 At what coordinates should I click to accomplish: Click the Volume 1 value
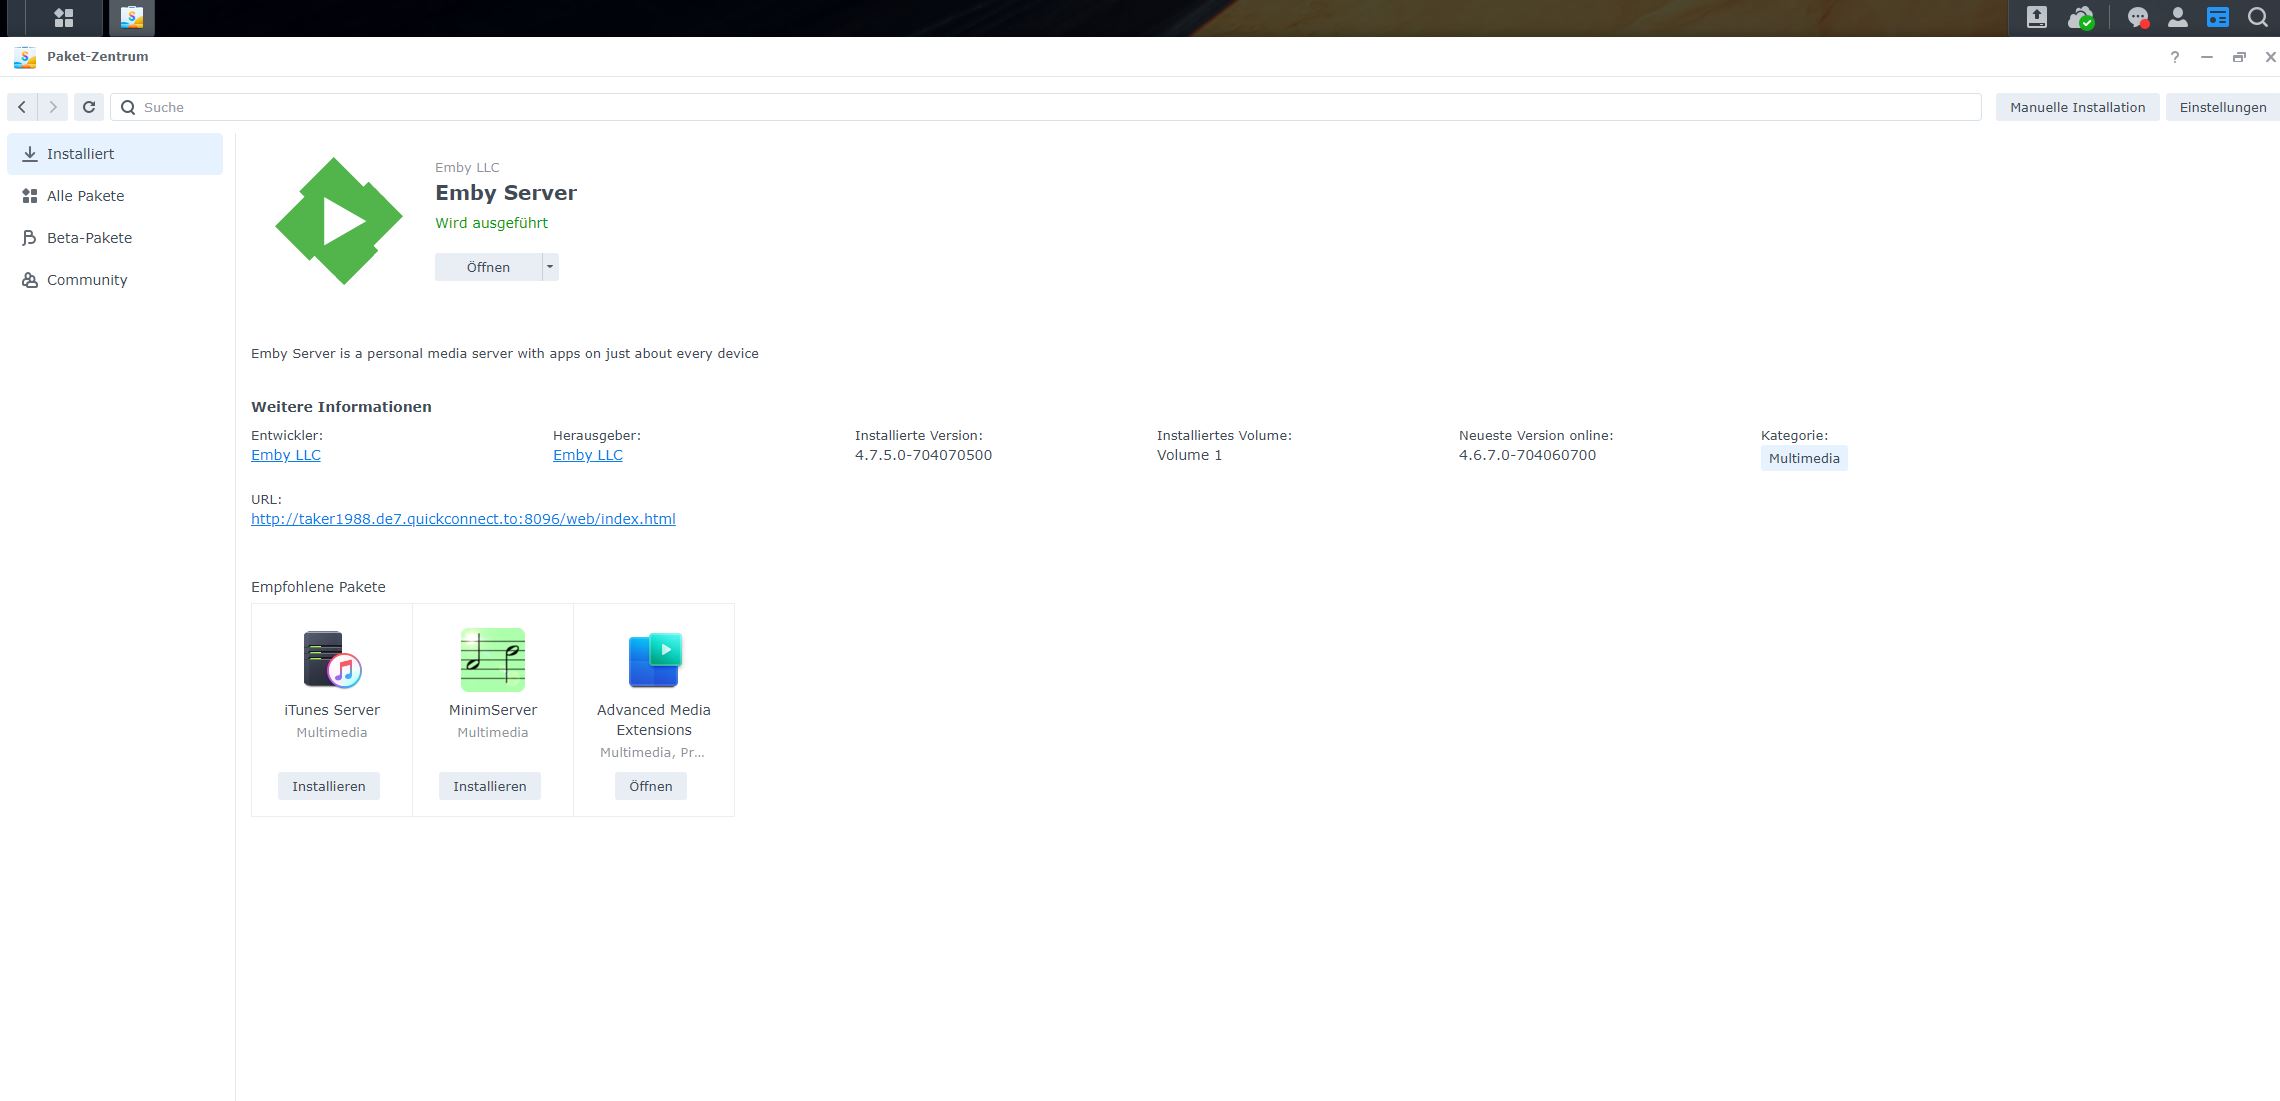1189,455
